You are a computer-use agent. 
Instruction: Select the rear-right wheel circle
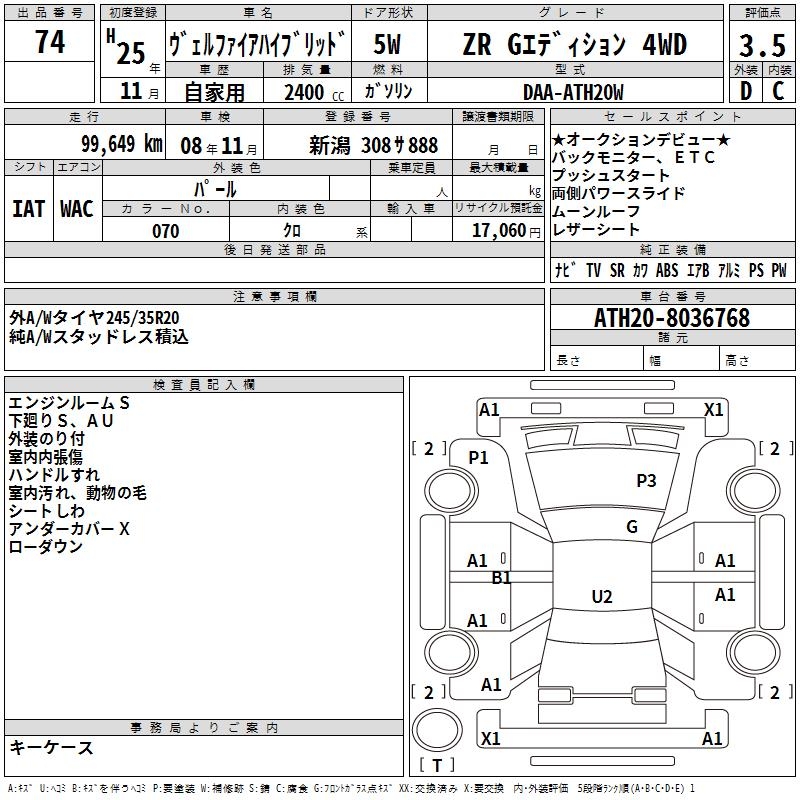[753, 653]
